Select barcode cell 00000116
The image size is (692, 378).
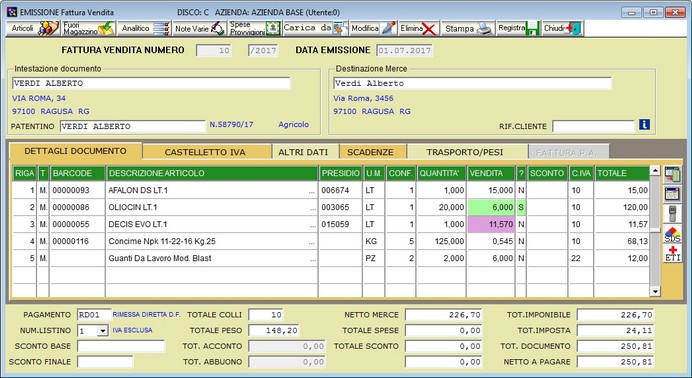click(x=77, y=241)
